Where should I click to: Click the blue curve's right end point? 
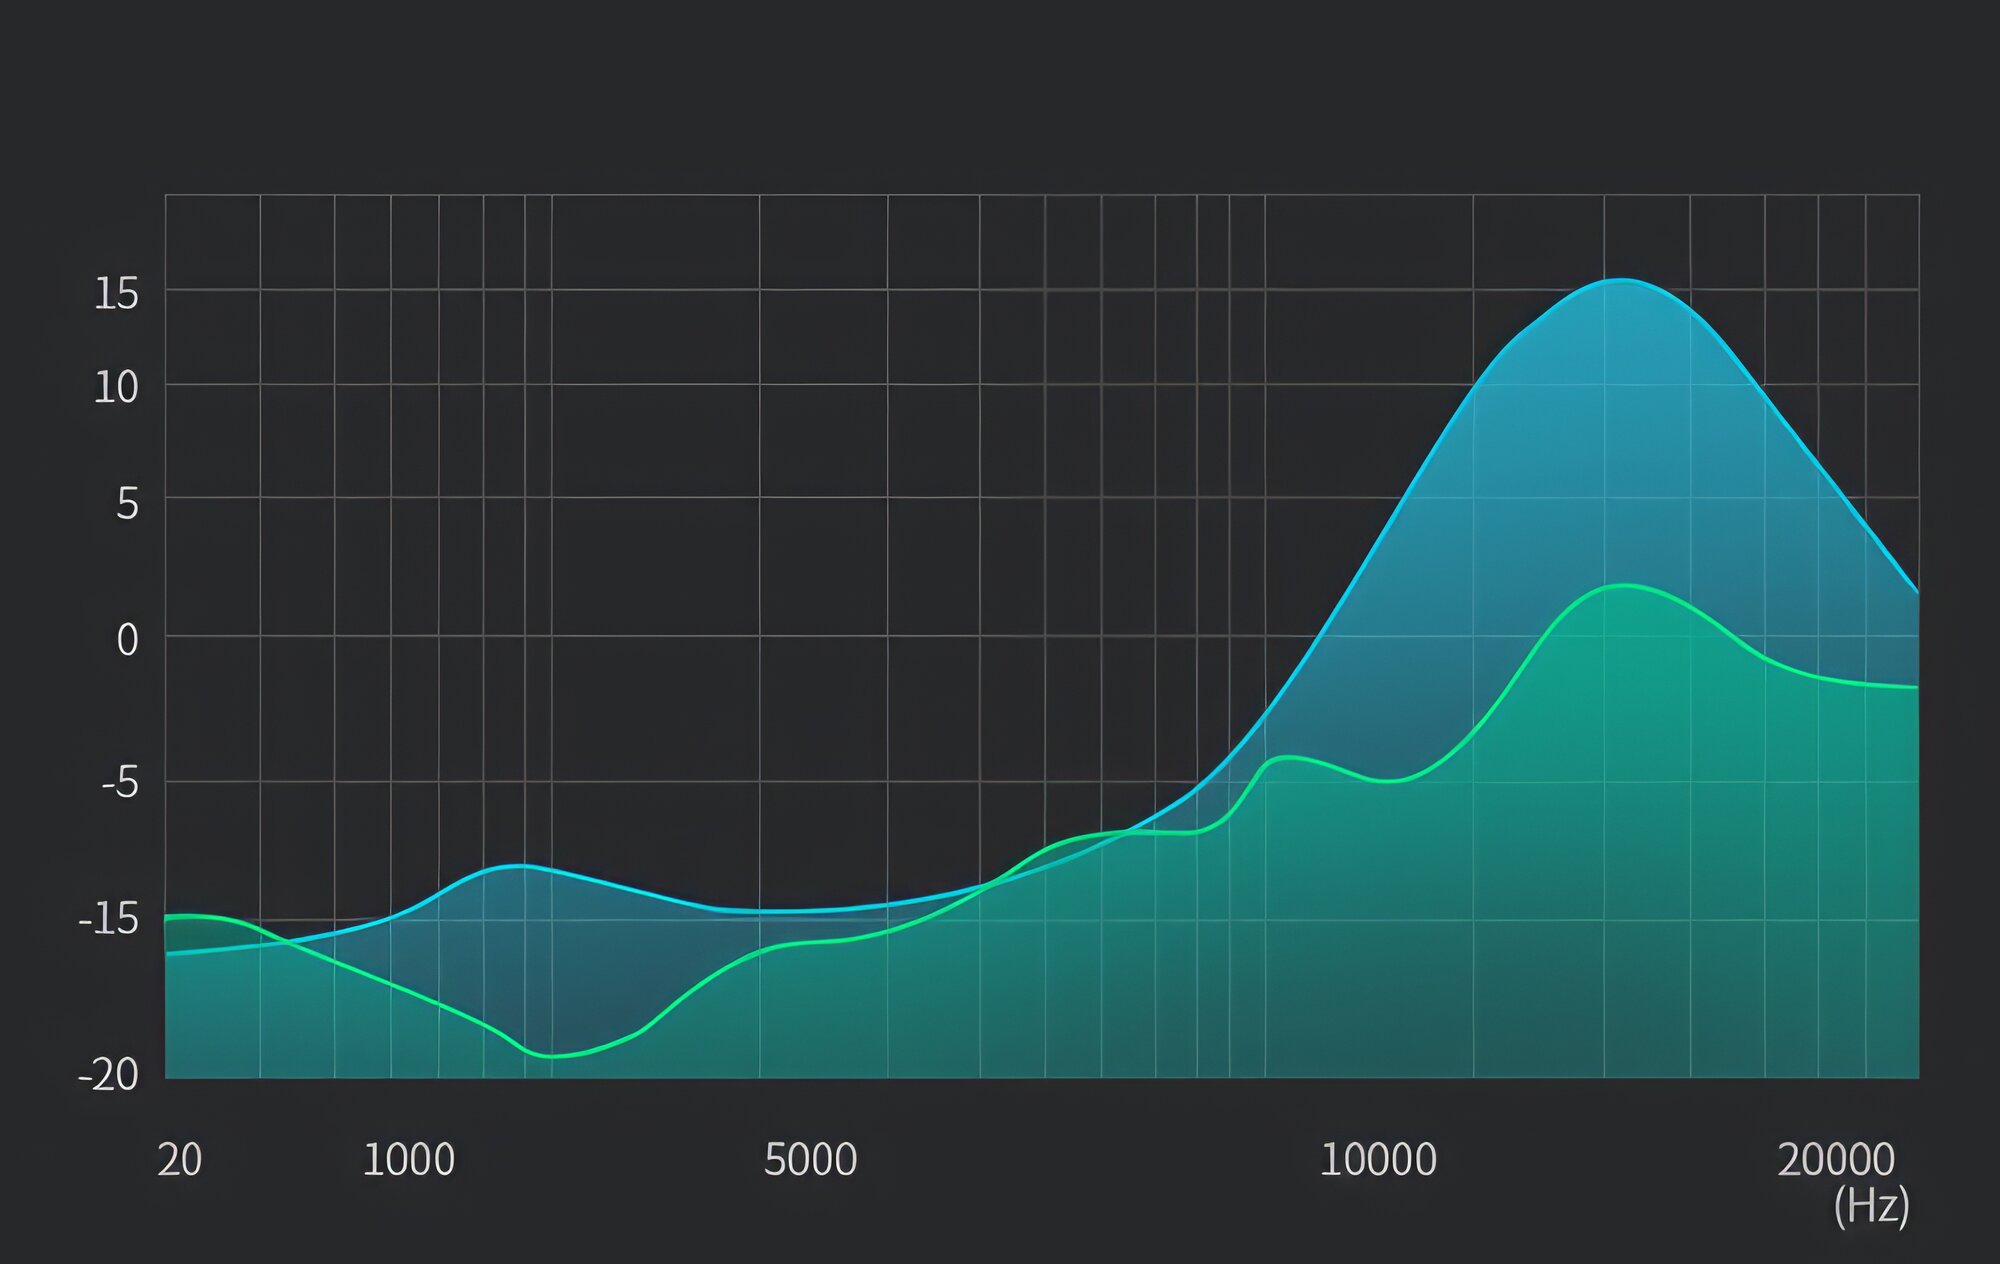click(x=1916, y=592)
